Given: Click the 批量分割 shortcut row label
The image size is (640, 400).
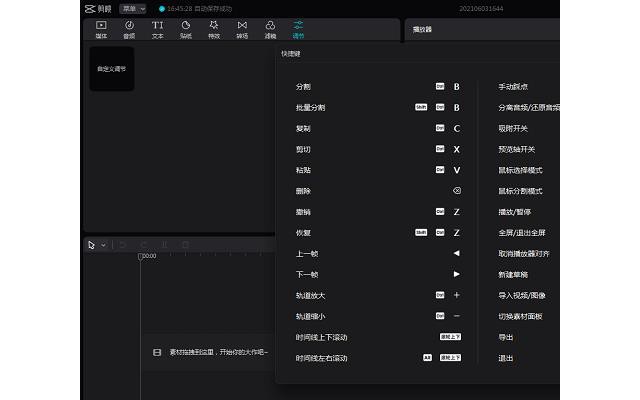Looking at the screenshot, I should coord(310,107).
